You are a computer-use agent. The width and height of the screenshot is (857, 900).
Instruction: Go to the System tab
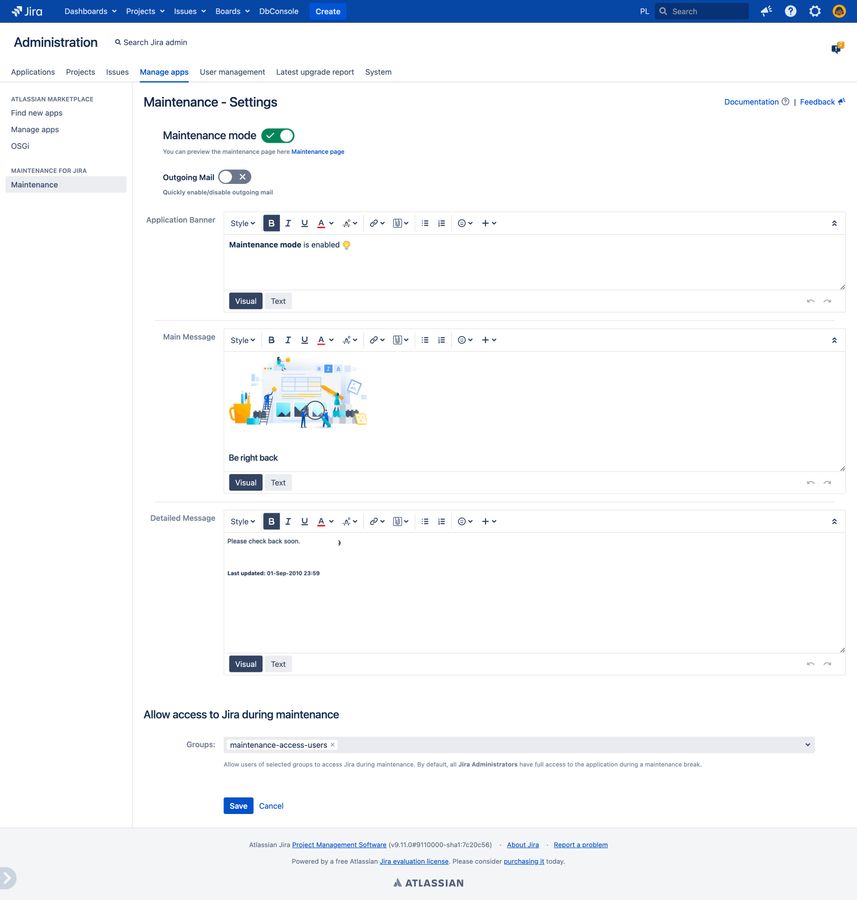[378, 72]
